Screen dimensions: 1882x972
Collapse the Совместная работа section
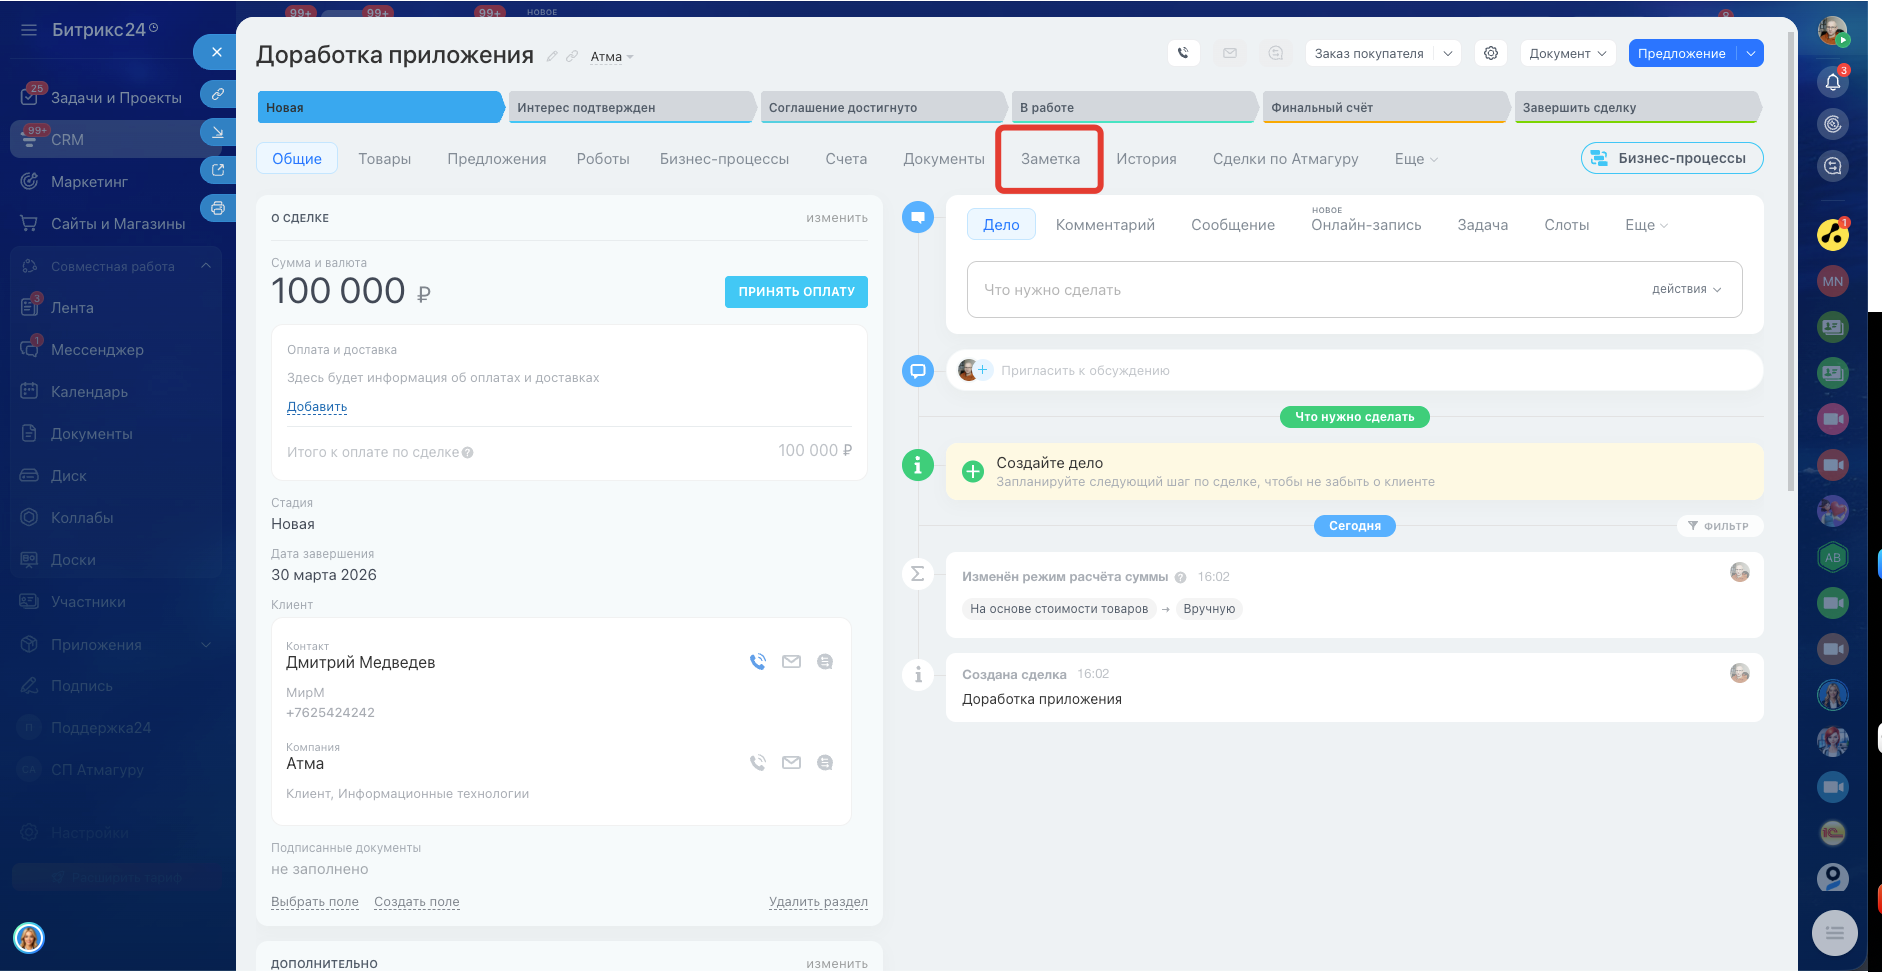[x=205, y=266]
